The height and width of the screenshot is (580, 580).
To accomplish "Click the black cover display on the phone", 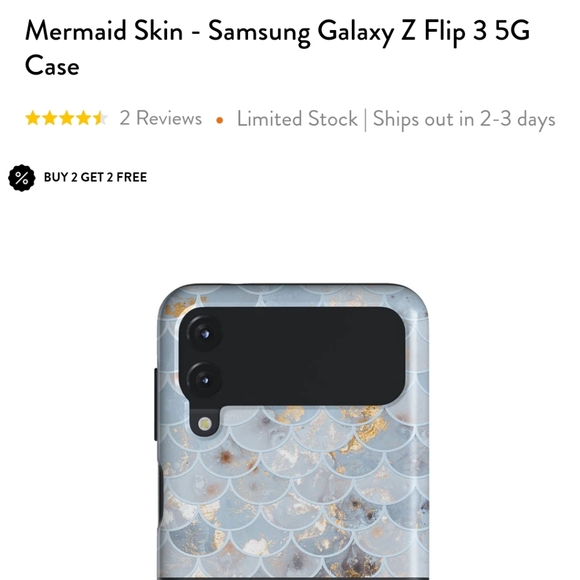I will click(x=292, y=357).
